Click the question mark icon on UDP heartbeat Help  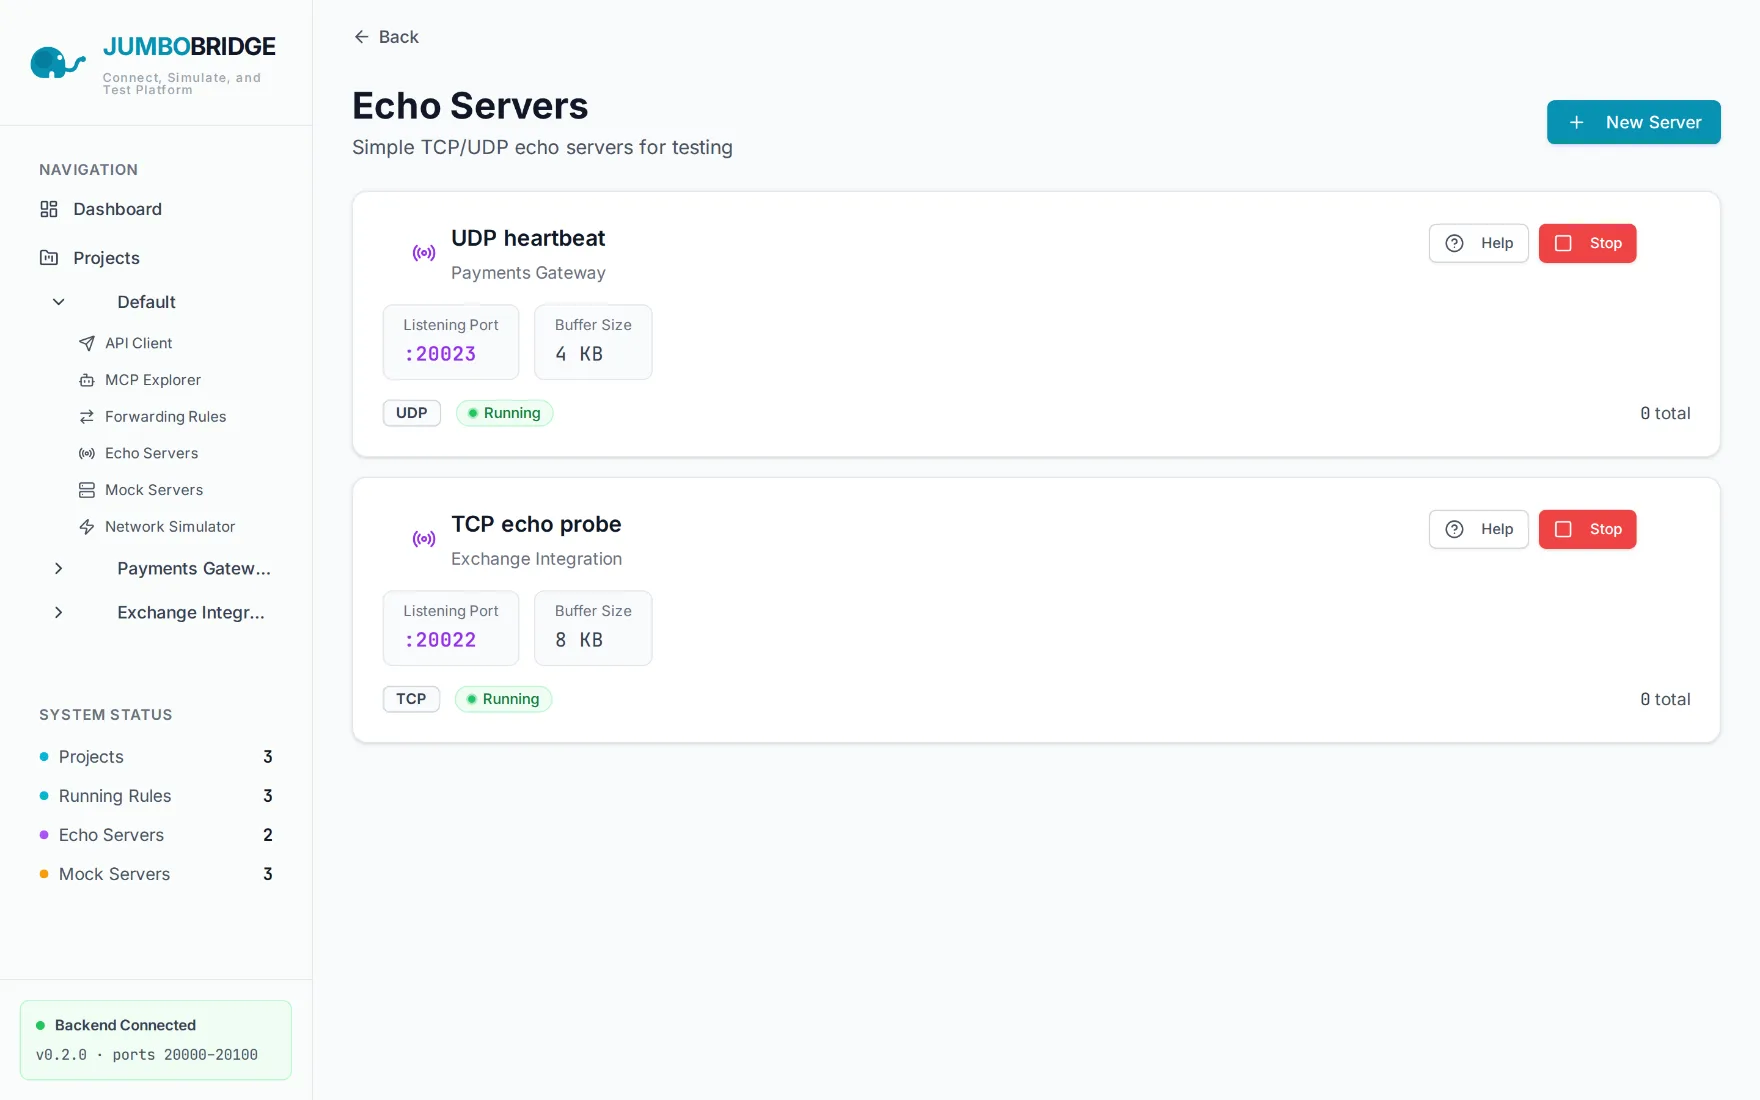1455,243
